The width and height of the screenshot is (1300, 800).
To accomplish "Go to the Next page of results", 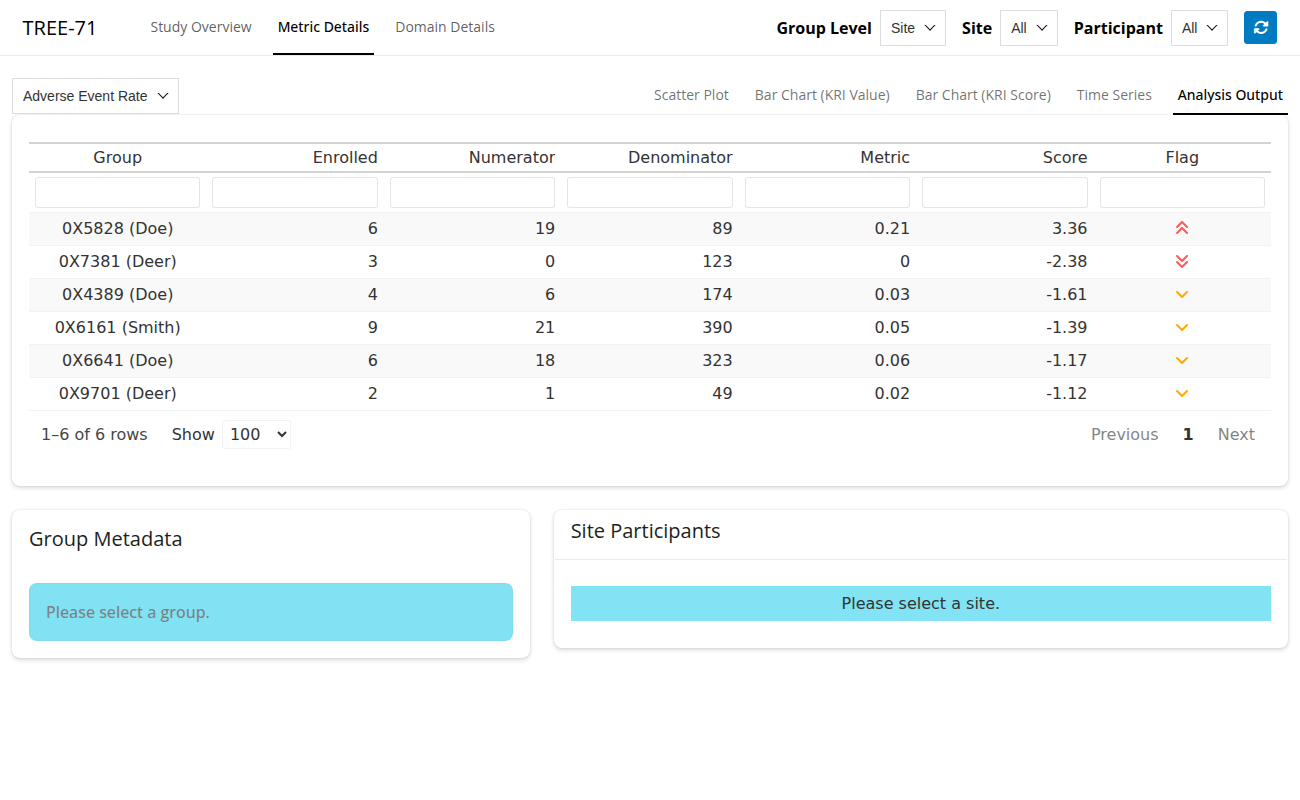I will coord(1235,434).
